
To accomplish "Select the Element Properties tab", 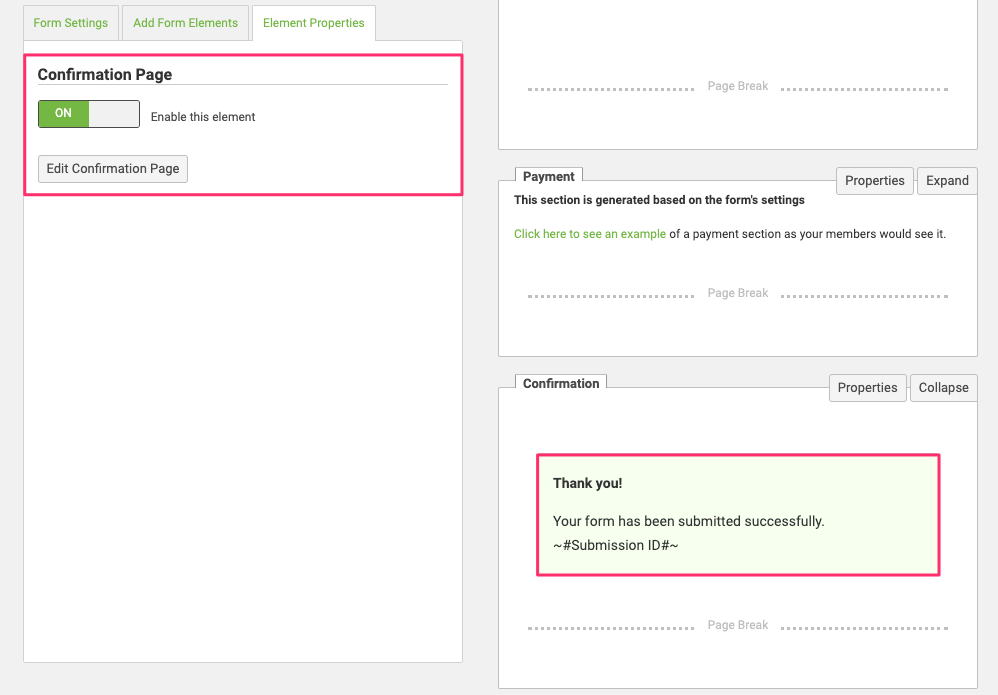I will point(314,23).
